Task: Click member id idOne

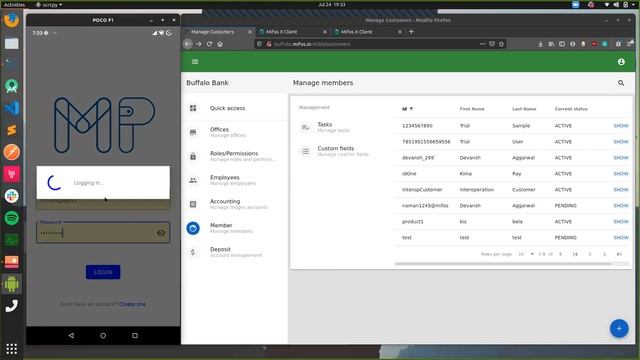Action: pos(409,174)
